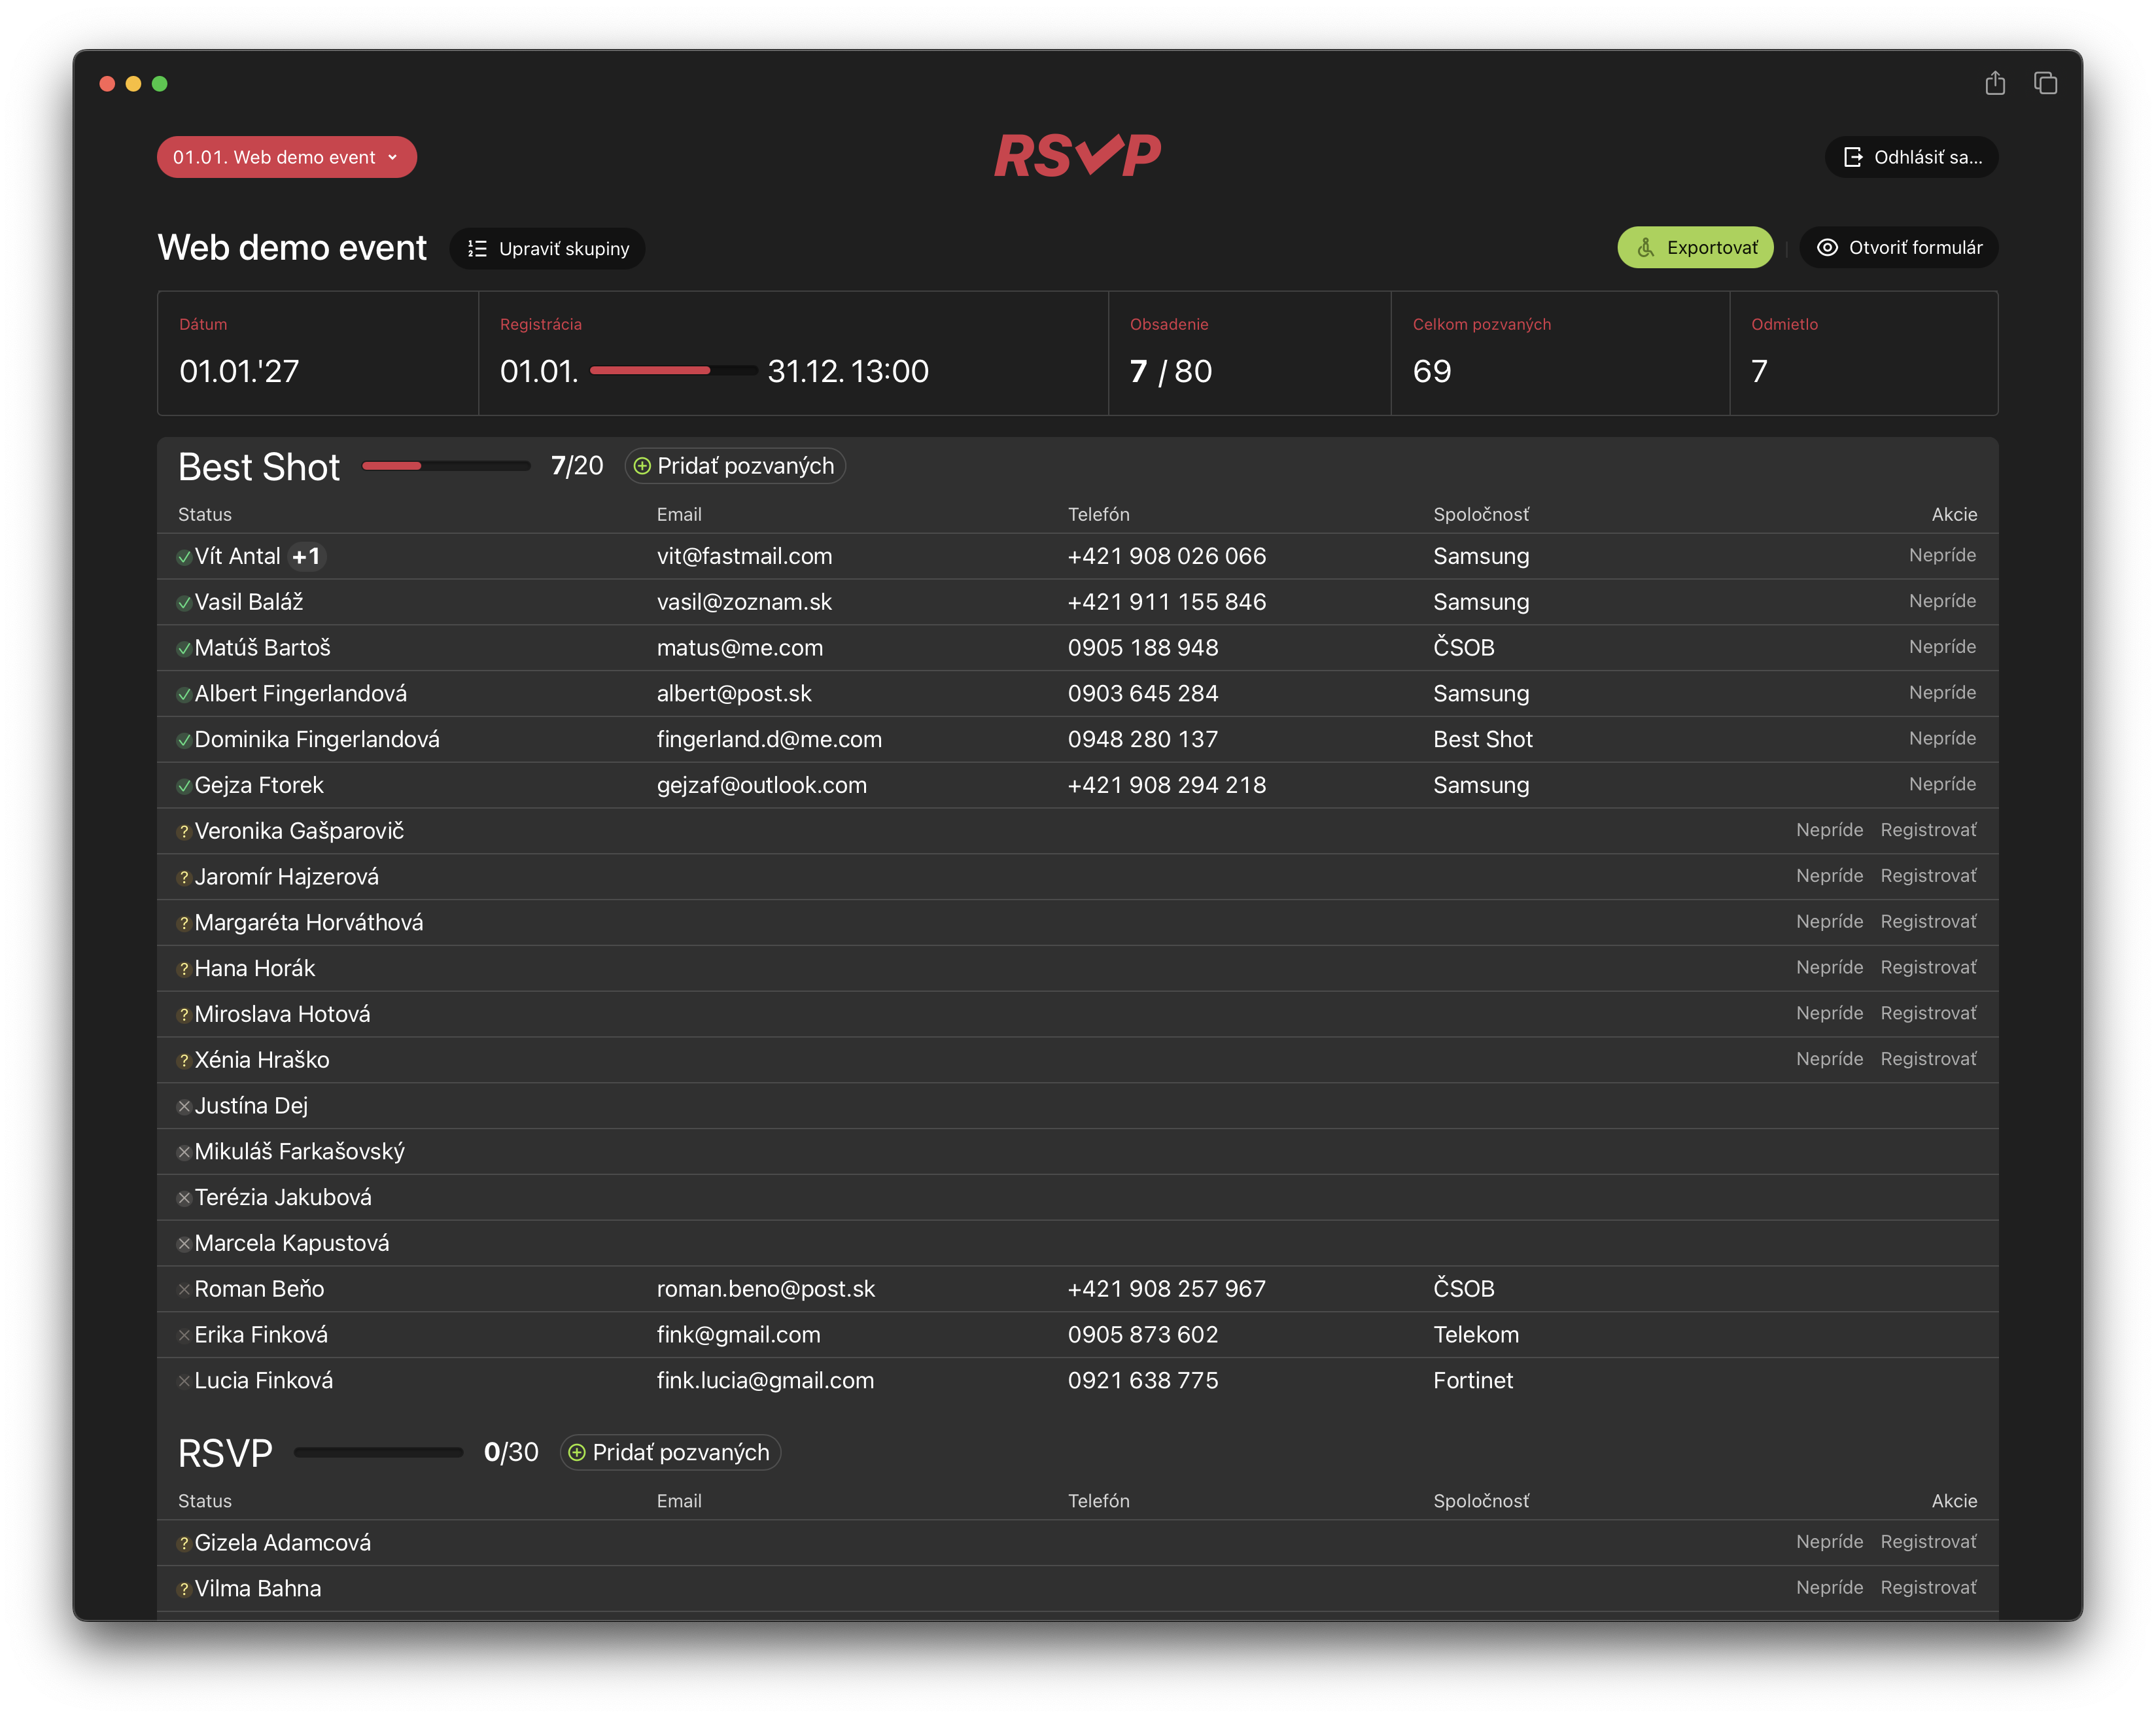Click the question mark icon for Gizela Adamcová
This screenshot has width=2156, height=1718.
[x=184, y=1544]
